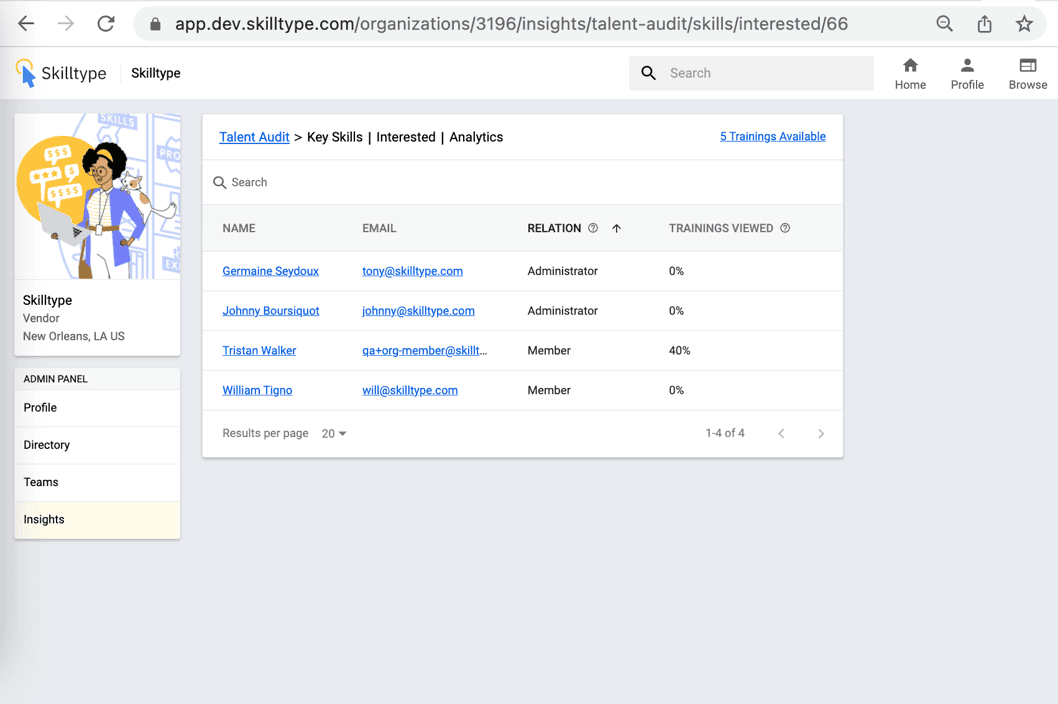Click the Skilltype organization illustration

tap(97, 196)
